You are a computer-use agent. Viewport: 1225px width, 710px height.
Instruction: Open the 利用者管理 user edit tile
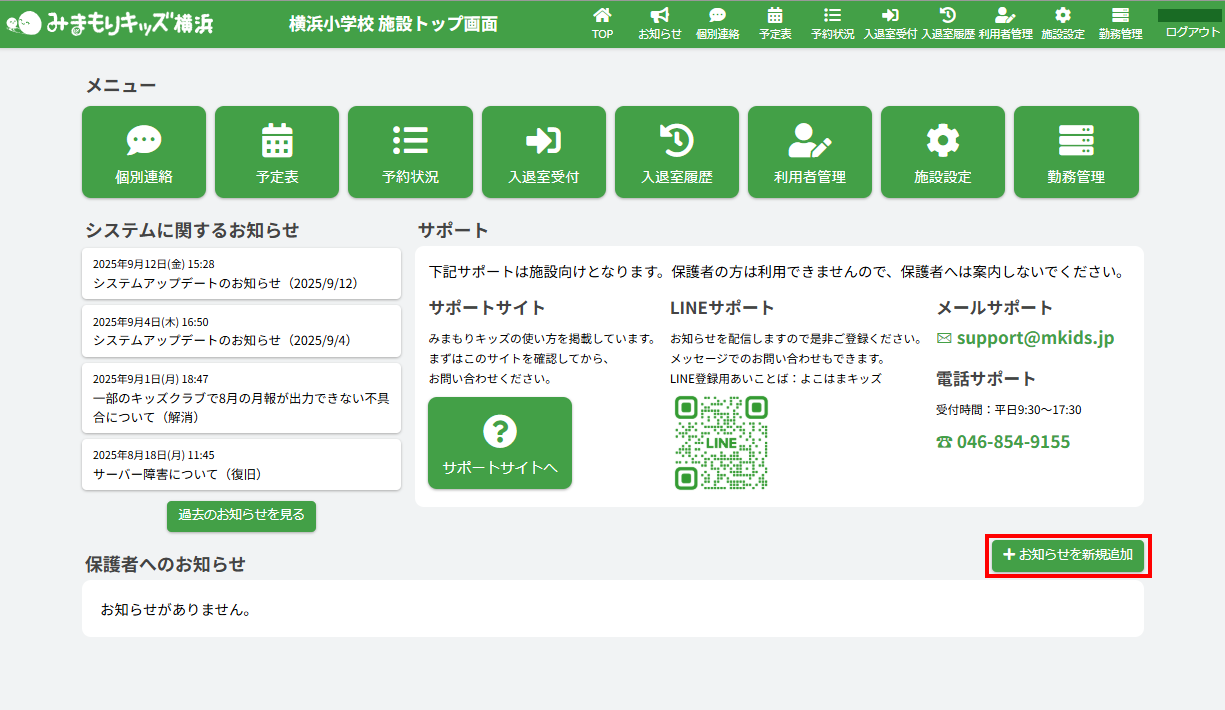click(x=809, y=152)
